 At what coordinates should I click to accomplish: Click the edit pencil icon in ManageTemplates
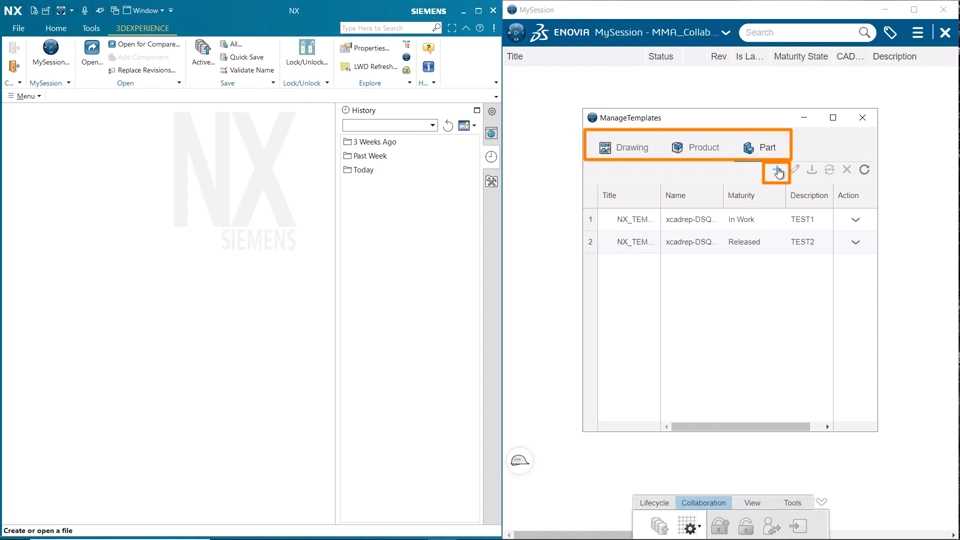point(795,170)
